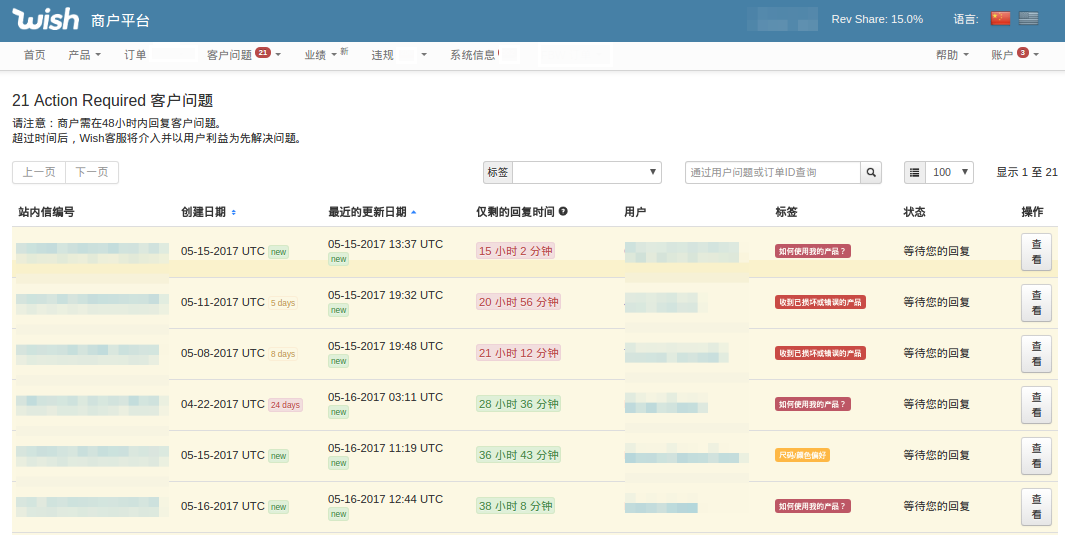Click the list view icon button
This screenshot has height=535, width=1065.
[915, 173]
